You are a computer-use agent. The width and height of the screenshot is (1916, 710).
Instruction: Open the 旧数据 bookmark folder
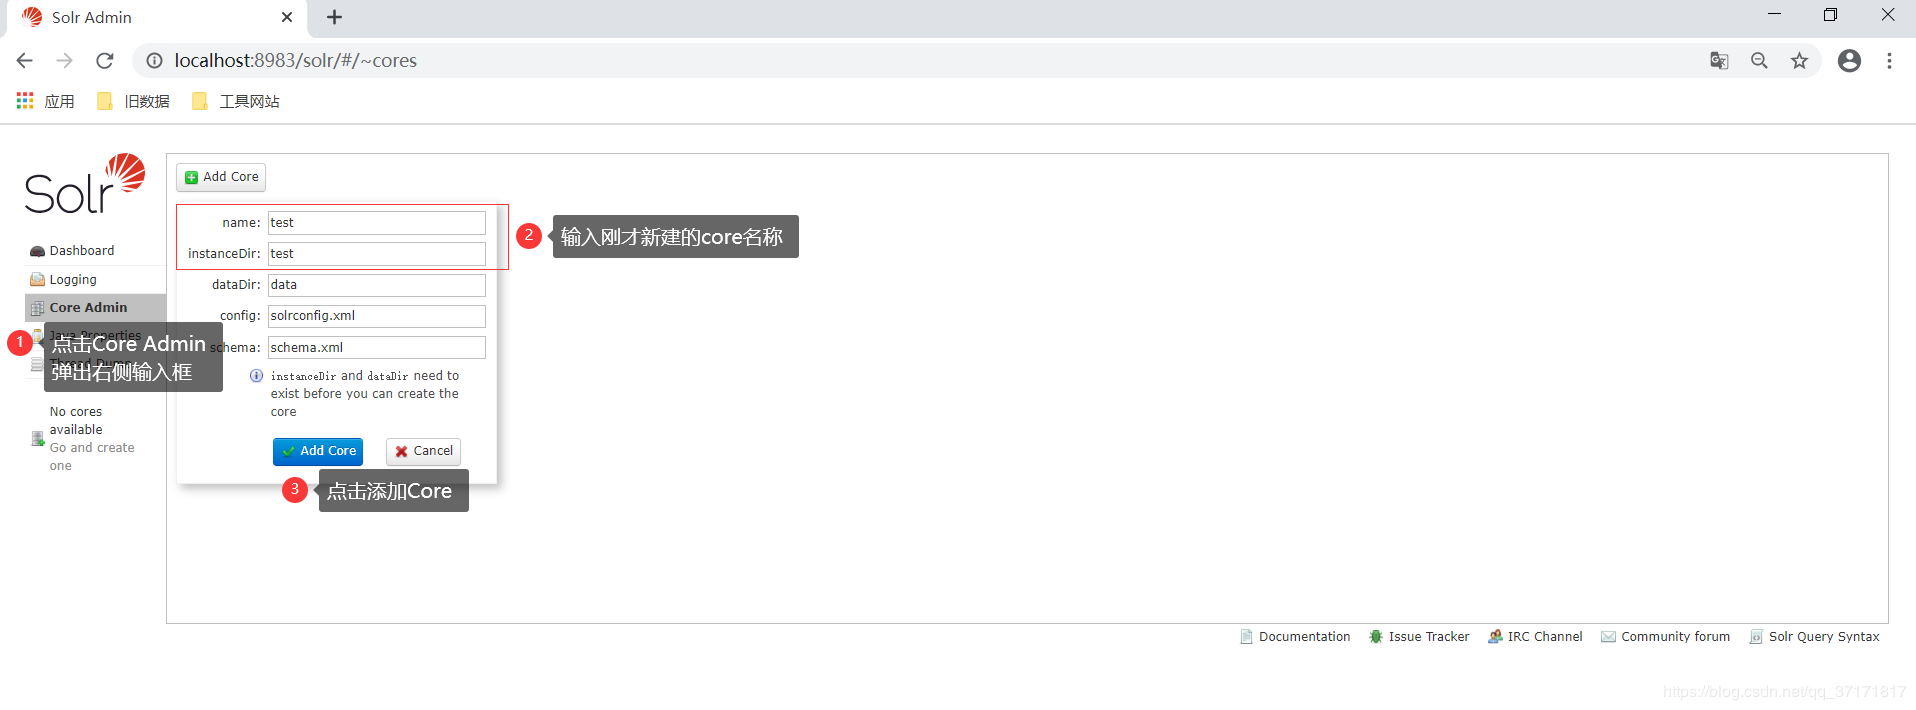coord(133,101)
